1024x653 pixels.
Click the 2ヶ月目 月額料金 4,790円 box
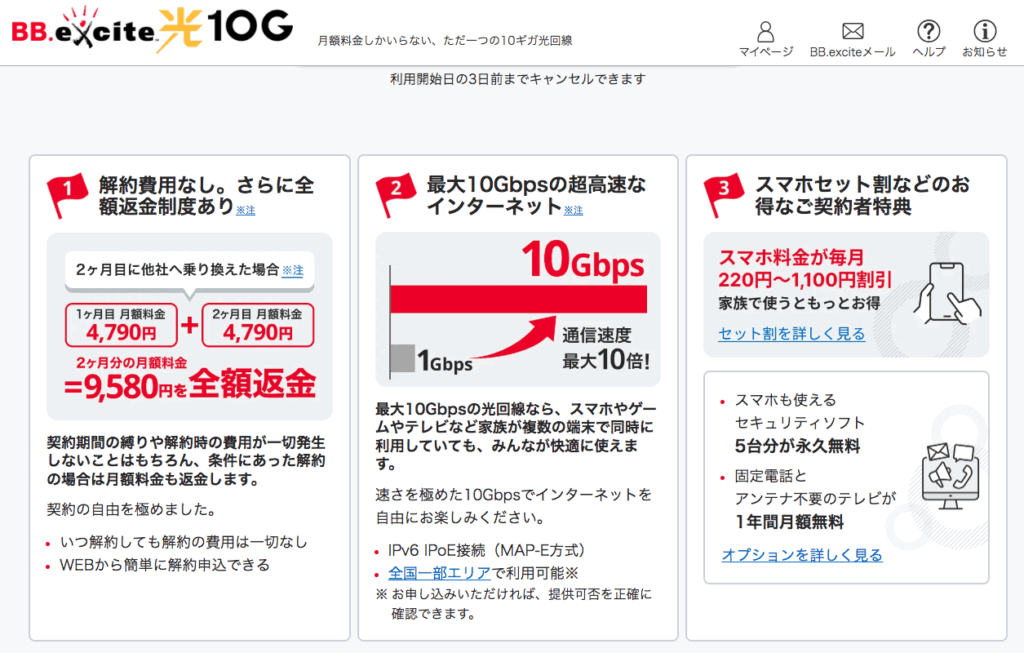coord(258,325)
